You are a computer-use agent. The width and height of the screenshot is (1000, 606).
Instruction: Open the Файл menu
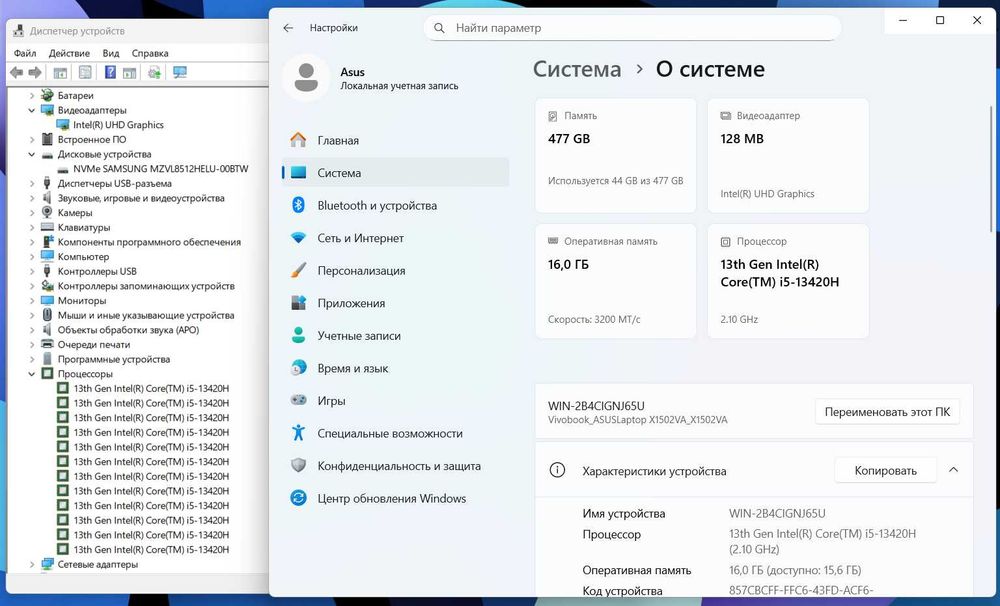point(25,53)
